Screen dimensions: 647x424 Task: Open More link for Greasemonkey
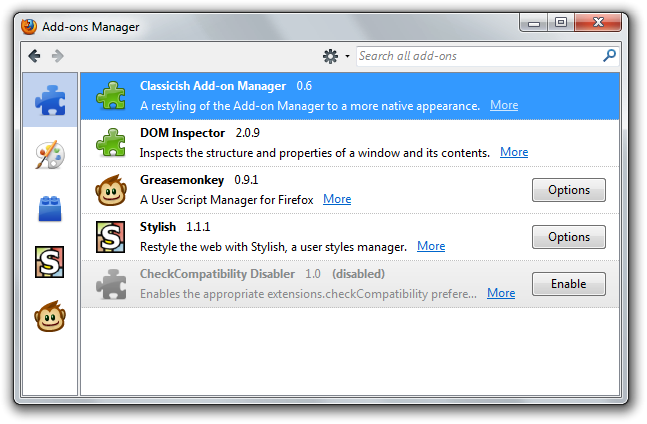[337, 199]
